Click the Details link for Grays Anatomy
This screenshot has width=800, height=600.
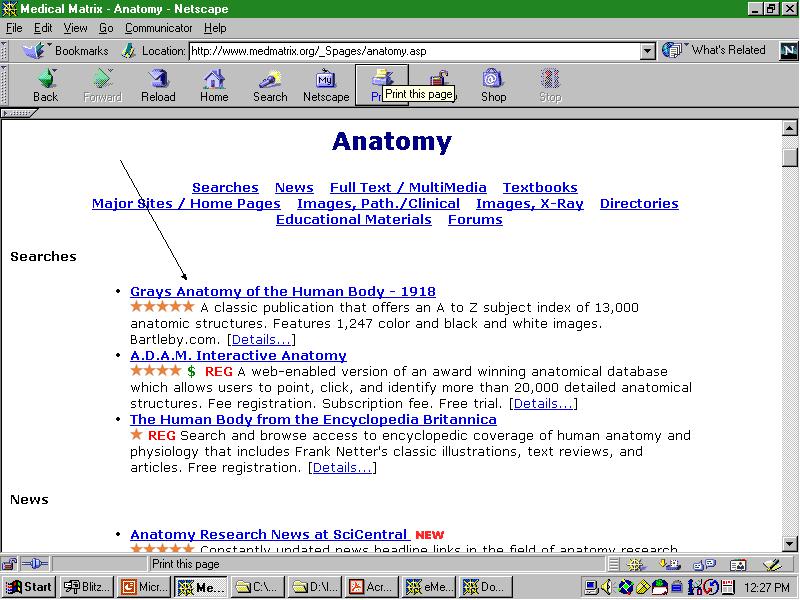pyautogui.click(x=261, y=340)
